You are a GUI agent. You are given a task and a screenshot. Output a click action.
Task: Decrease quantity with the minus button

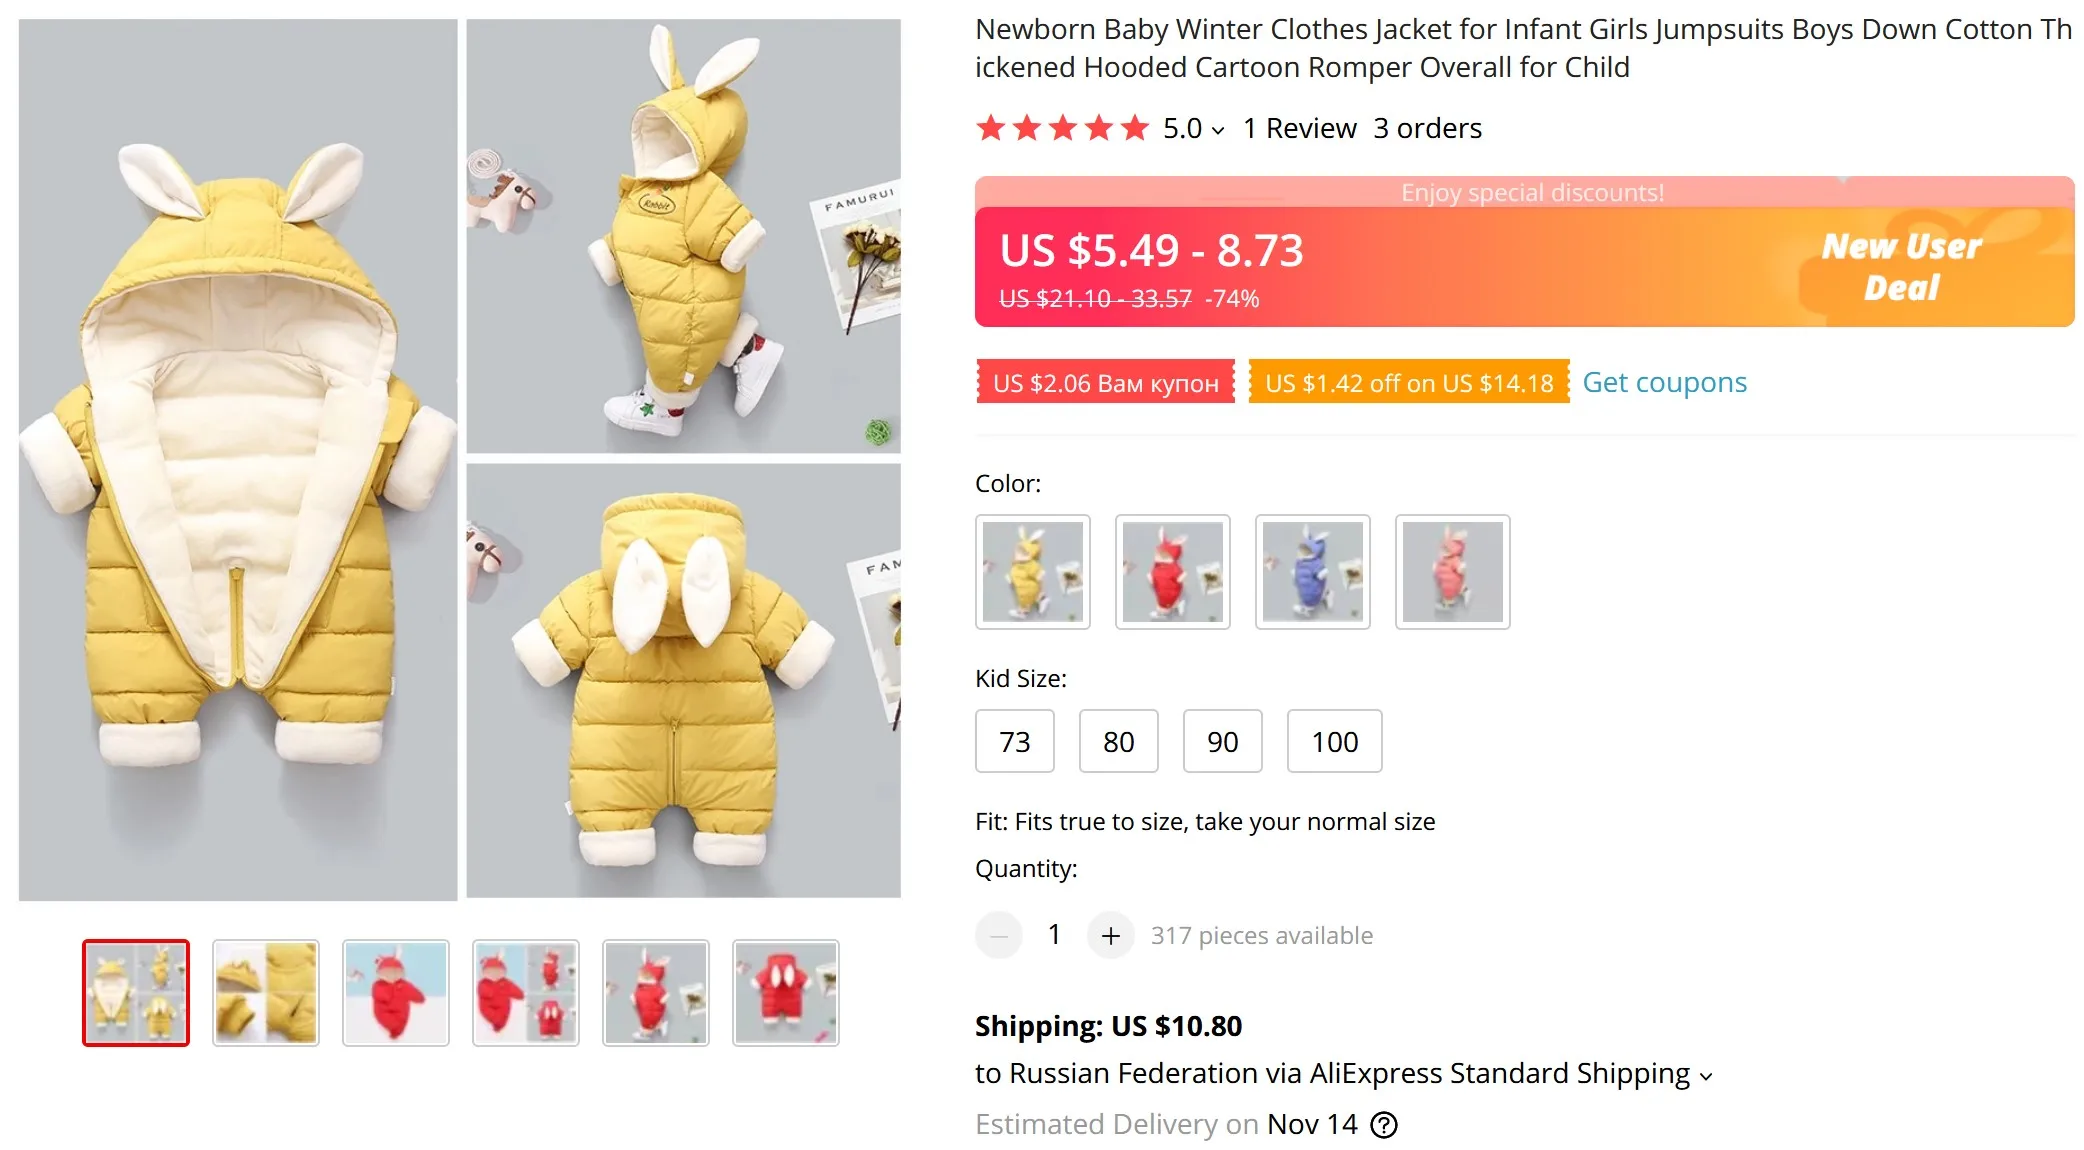coord(998,935)
